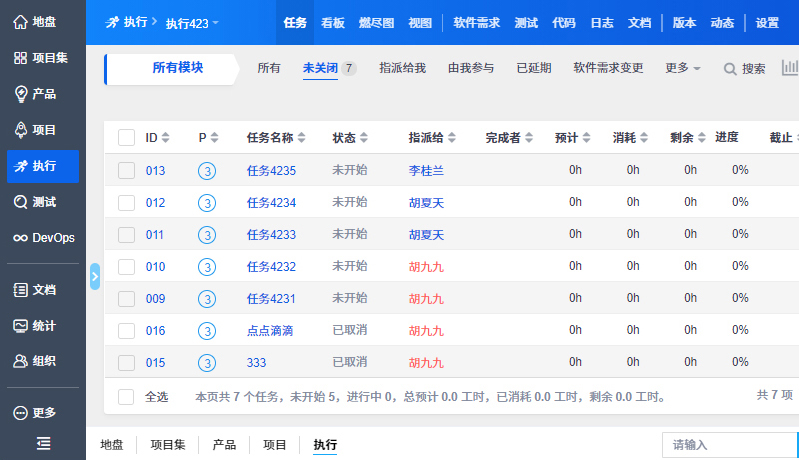Toggle the 全选 select-all checkbox in footer
The image size is (799, 460).
click(126, 397)
